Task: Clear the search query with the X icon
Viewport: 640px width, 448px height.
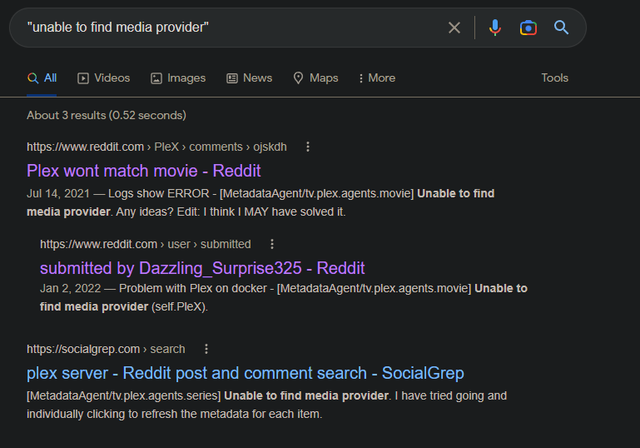Action: 454,28
